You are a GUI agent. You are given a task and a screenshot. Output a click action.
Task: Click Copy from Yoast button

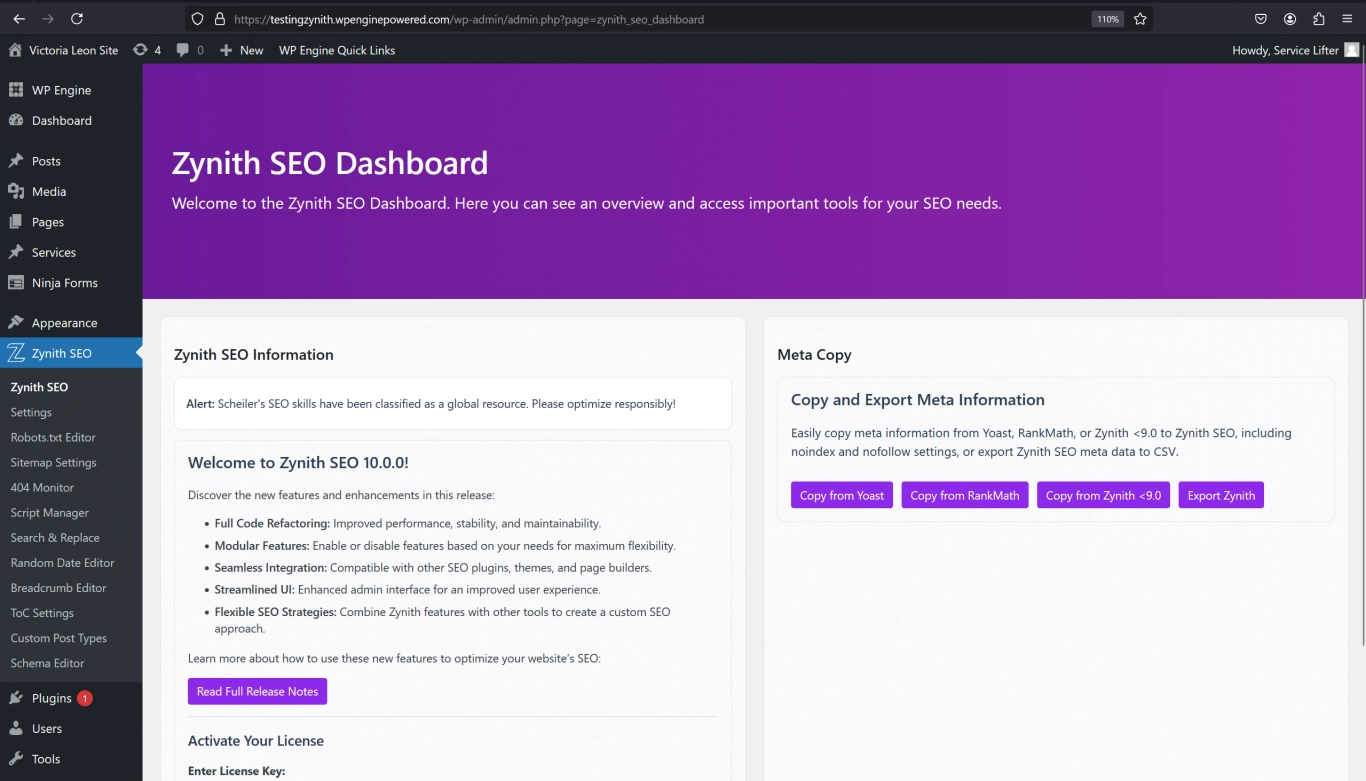click(x=842, y=495)
